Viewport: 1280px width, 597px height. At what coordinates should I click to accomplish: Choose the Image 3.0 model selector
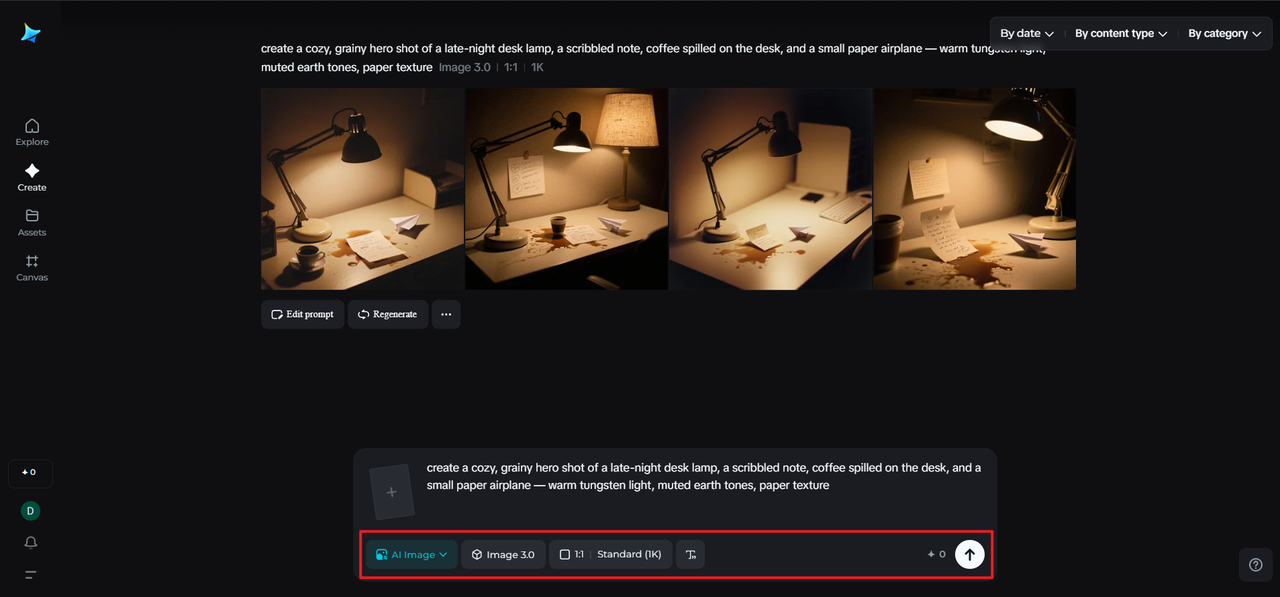coord(503,554)
